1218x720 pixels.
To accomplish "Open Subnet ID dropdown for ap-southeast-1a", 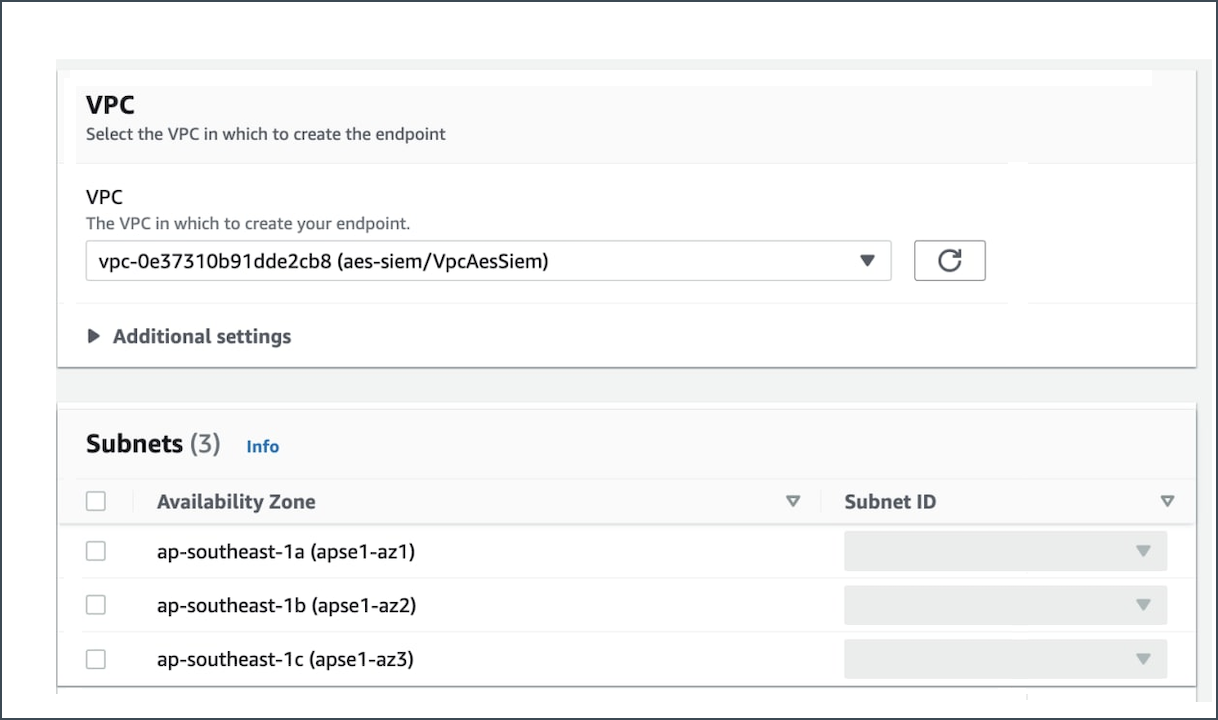I will coord(1005,551).
